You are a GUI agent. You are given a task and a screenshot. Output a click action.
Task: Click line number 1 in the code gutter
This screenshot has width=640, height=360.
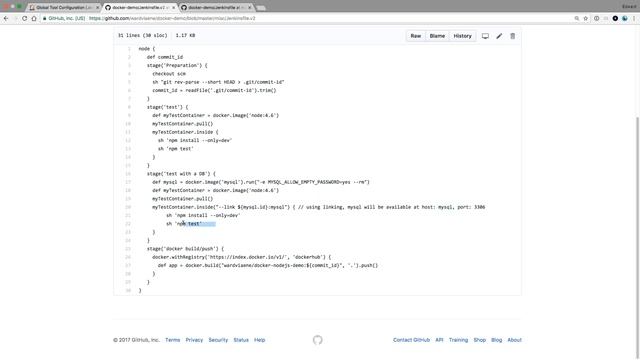click(x=129, y=49)
